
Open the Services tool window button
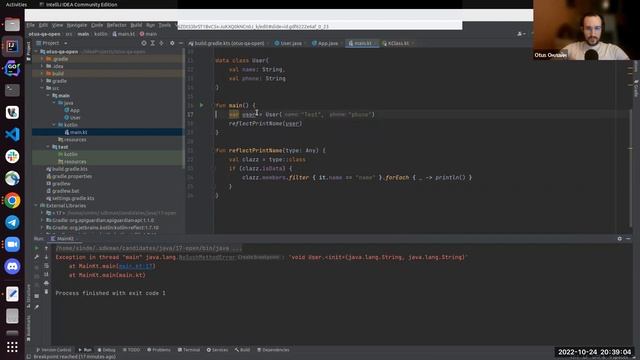217,350
